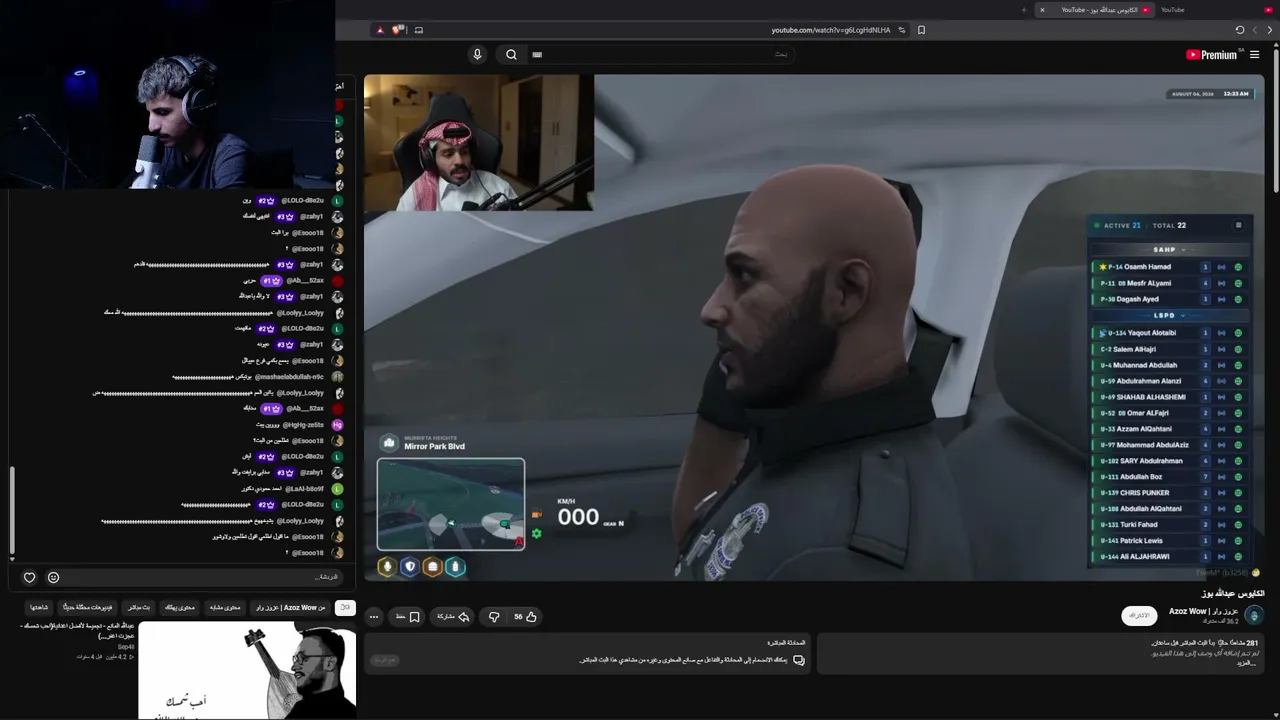Click the YouTube search magnifier icon
This screenshot has height=720, width=1280.
click(x=511, y=55)
